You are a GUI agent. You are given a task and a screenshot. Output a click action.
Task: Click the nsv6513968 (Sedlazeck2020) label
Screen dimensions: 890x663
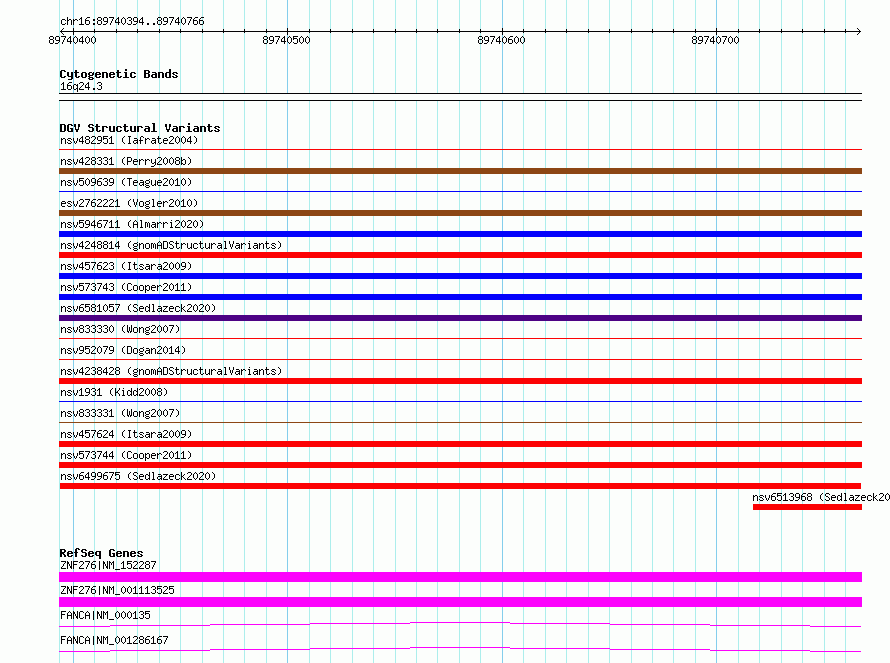(x=821, y=497)
